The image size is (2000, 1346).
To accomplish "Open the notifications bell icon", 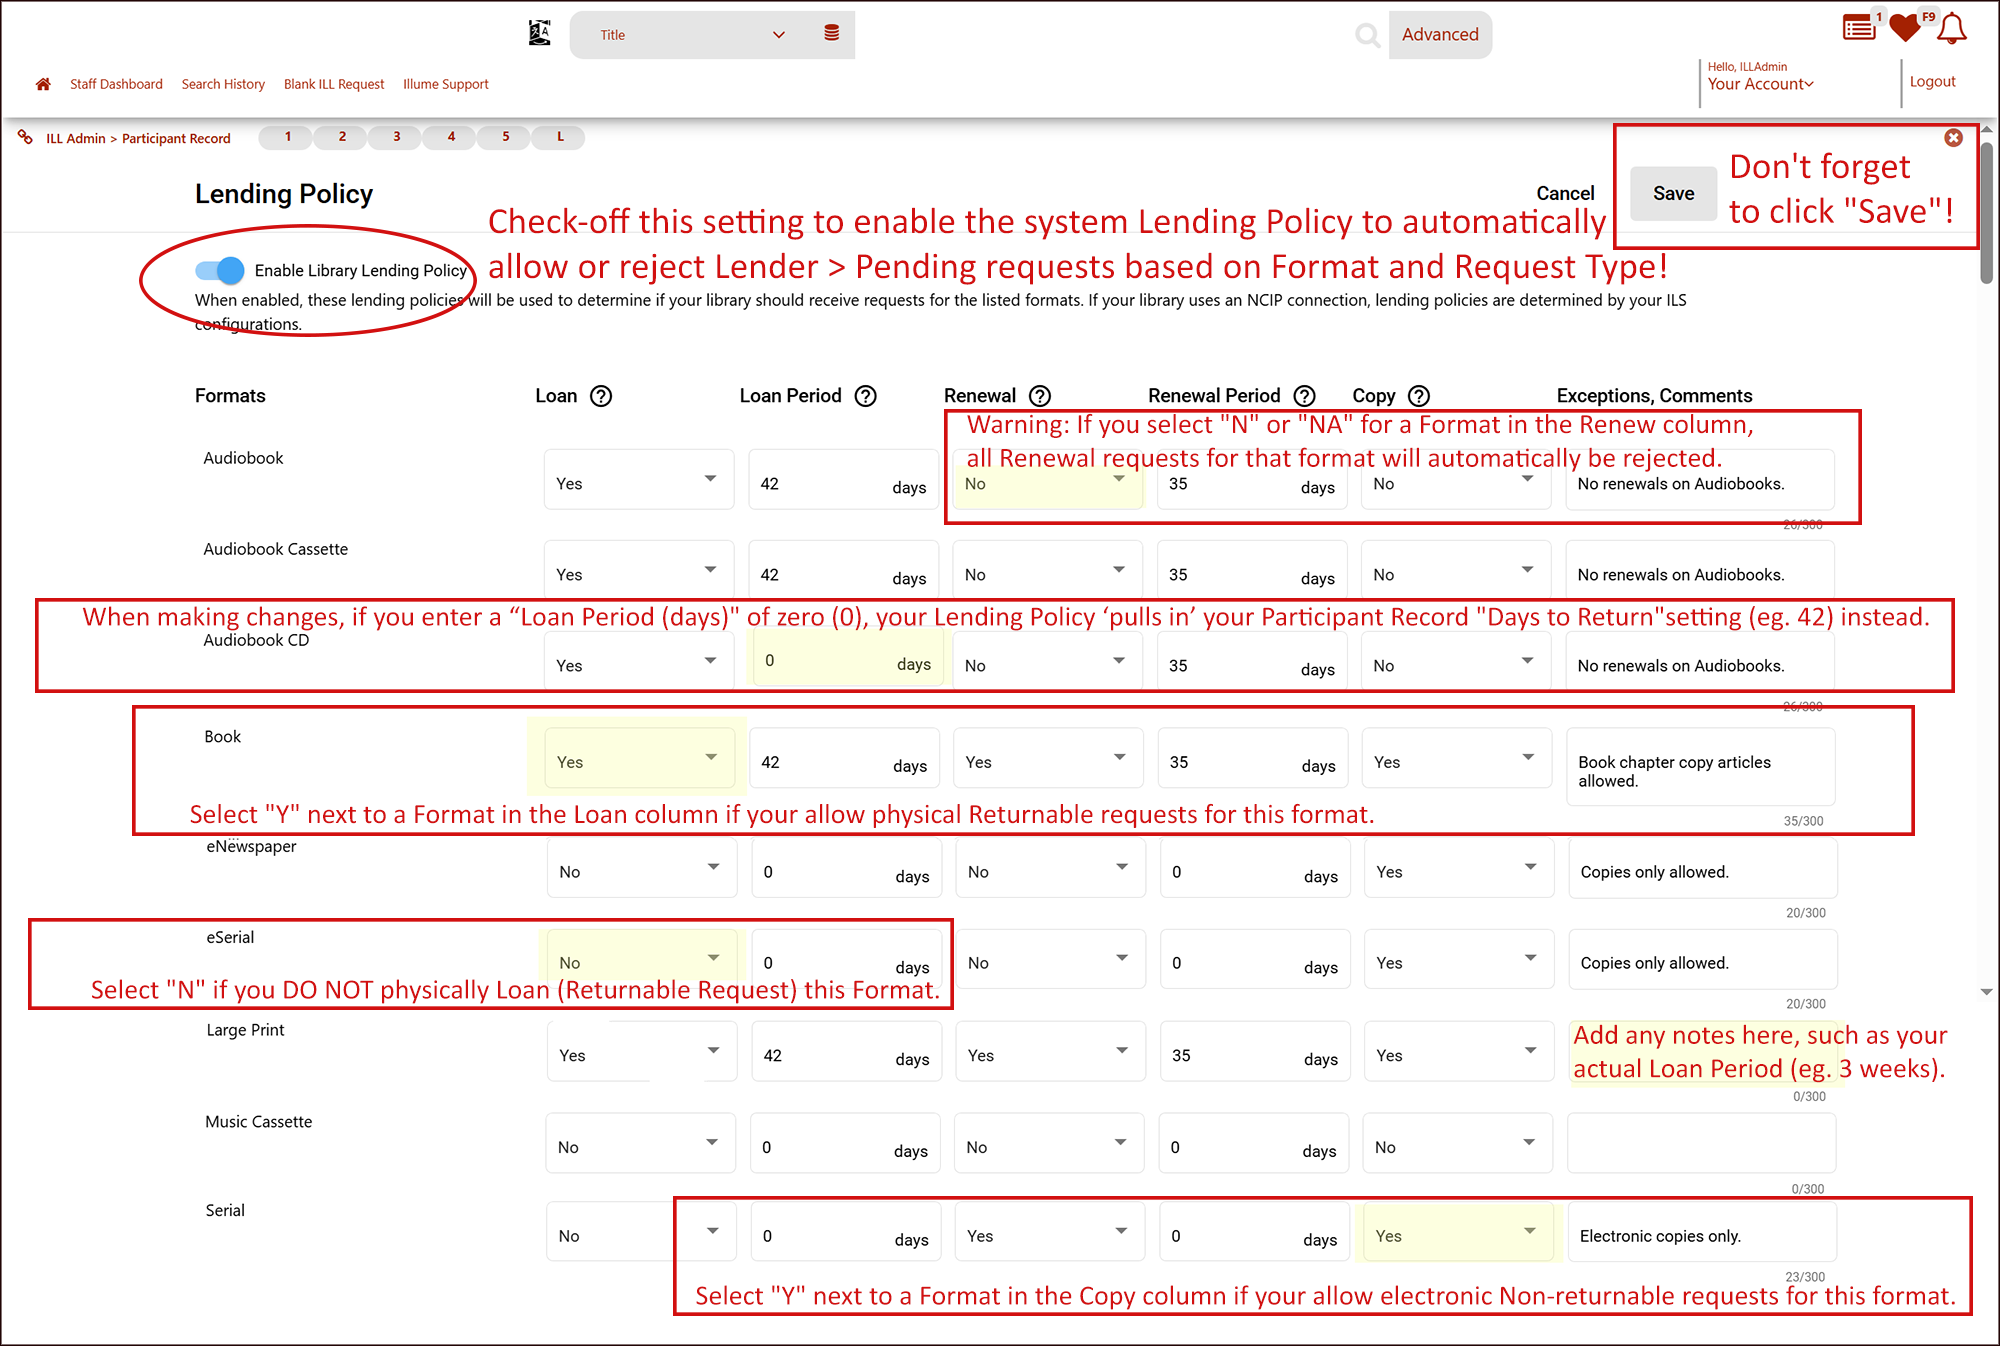I will click(1952, 28).
